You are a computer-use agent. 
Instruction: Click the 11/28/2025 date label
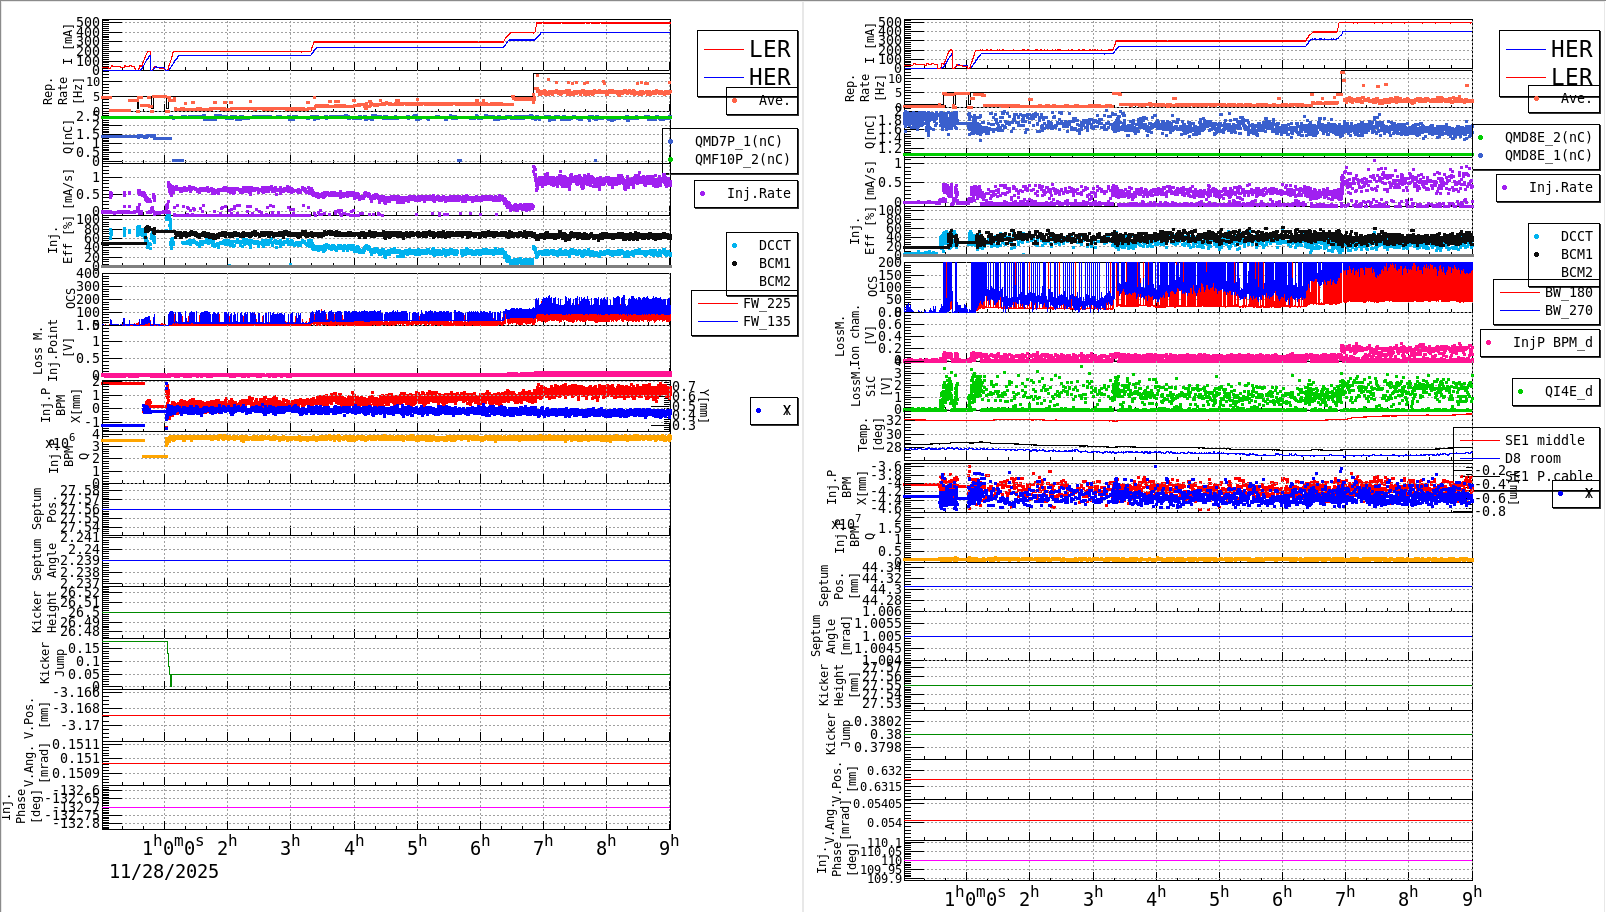pyautogui.click(x=163, y=873)
